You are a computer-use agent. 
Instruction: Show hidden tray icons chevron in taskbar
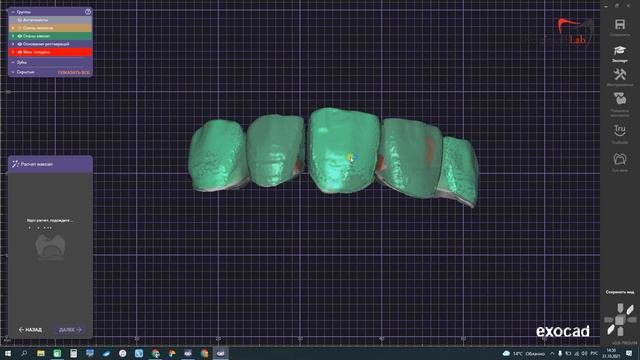tap(552, 353)
